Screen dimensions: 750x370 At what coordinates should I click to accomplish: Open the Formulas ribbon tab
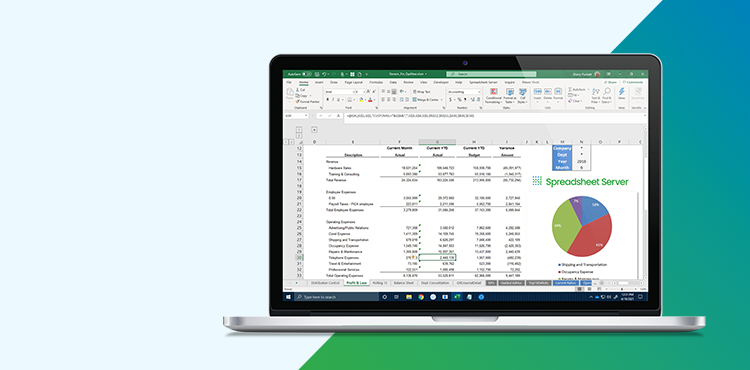tap(376, 82)
